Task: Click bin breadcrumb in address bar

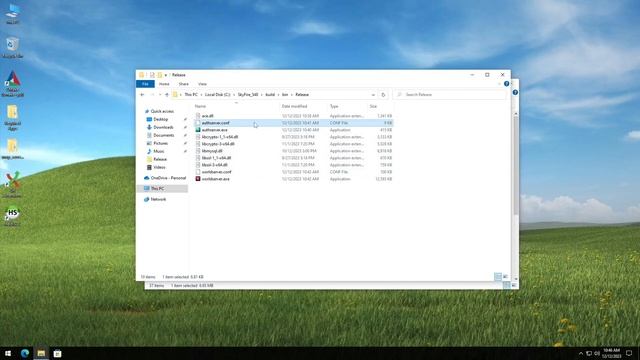Action: [285, 95]
